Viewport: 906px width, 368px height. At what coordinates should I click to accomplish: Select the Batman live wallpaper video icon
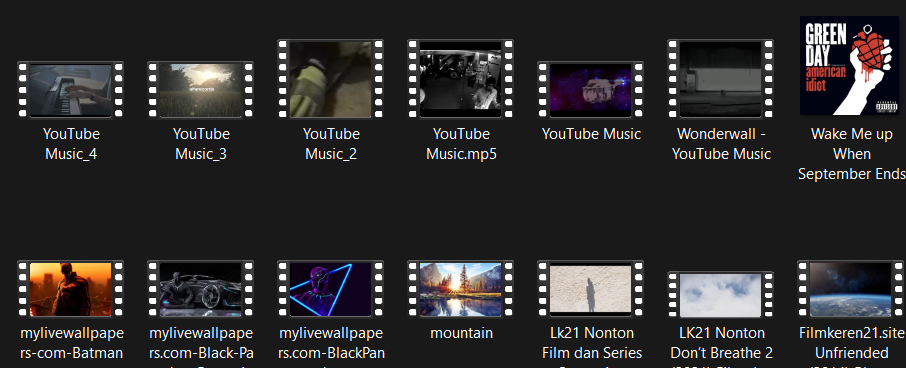70,289
